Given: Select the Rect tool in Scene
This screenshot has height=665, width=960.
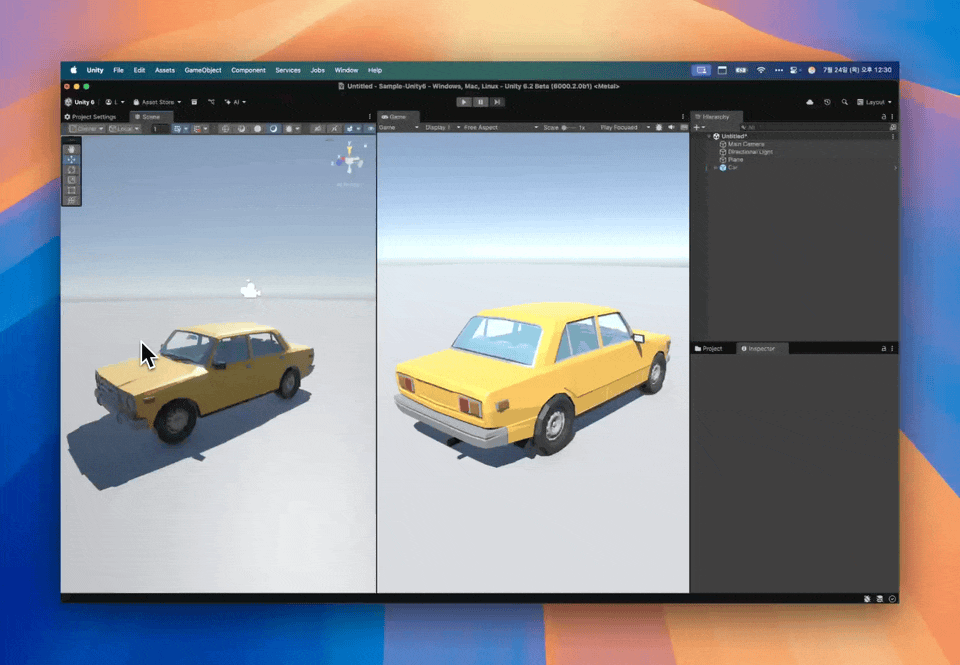Looking at the screenshot, I should coord(72,190).
